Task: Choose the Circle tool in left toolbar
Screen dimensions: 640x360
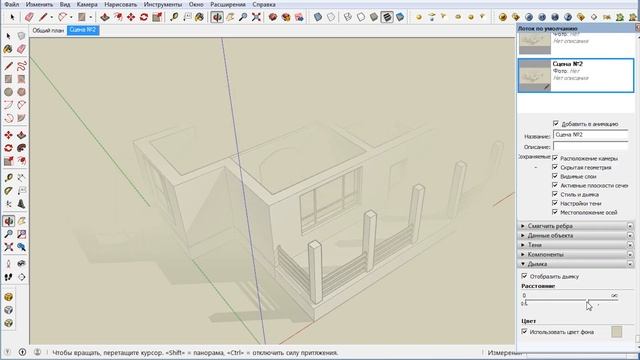Action: pos(9,92)
